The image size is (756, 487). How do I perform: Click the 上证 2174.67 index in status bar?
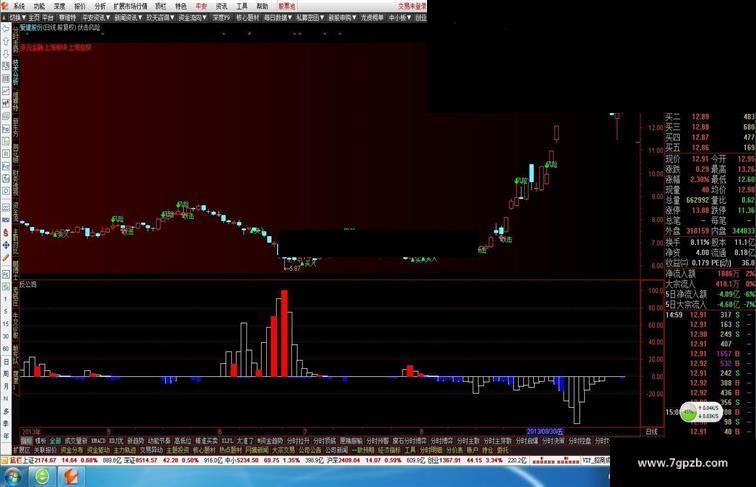click(x=40, y=460)
